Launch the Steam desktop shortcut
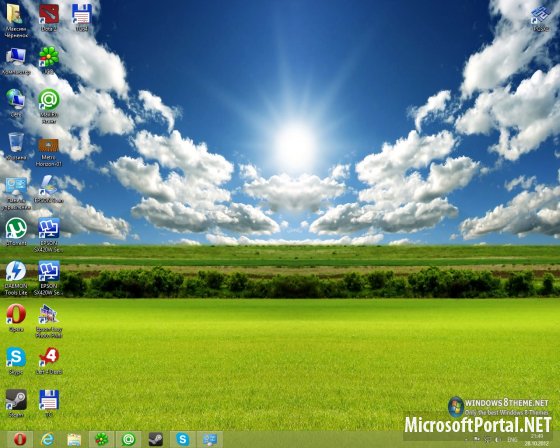The image size is (560, 448). click(16, 403)
